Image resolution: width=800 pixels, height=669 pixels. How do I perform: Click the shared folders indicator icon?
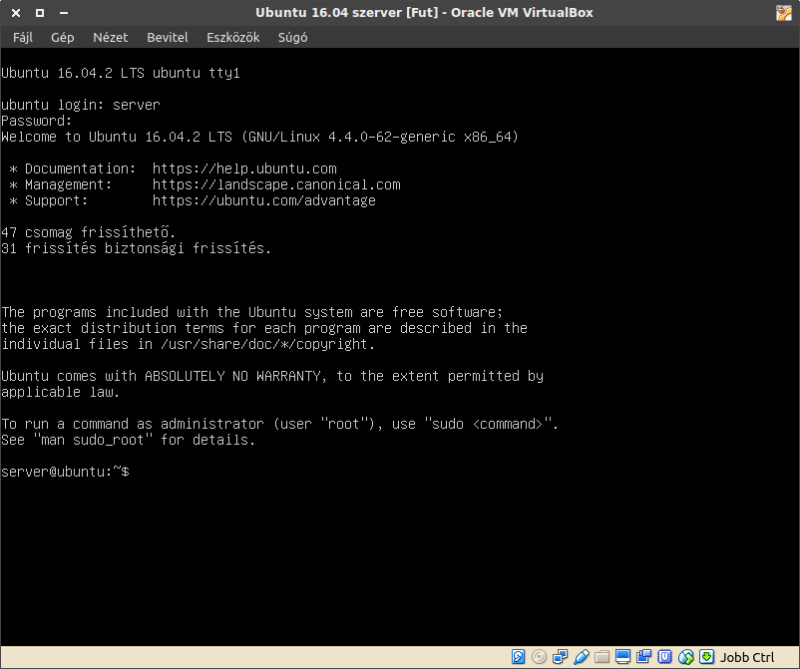point(602,656)
